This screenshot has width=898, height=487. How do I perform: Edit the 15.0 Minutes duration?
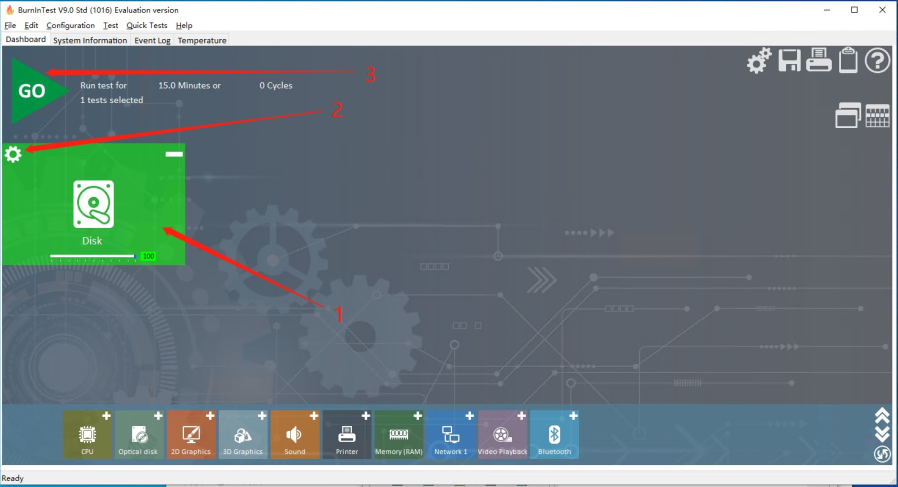[x=190, y=85]
